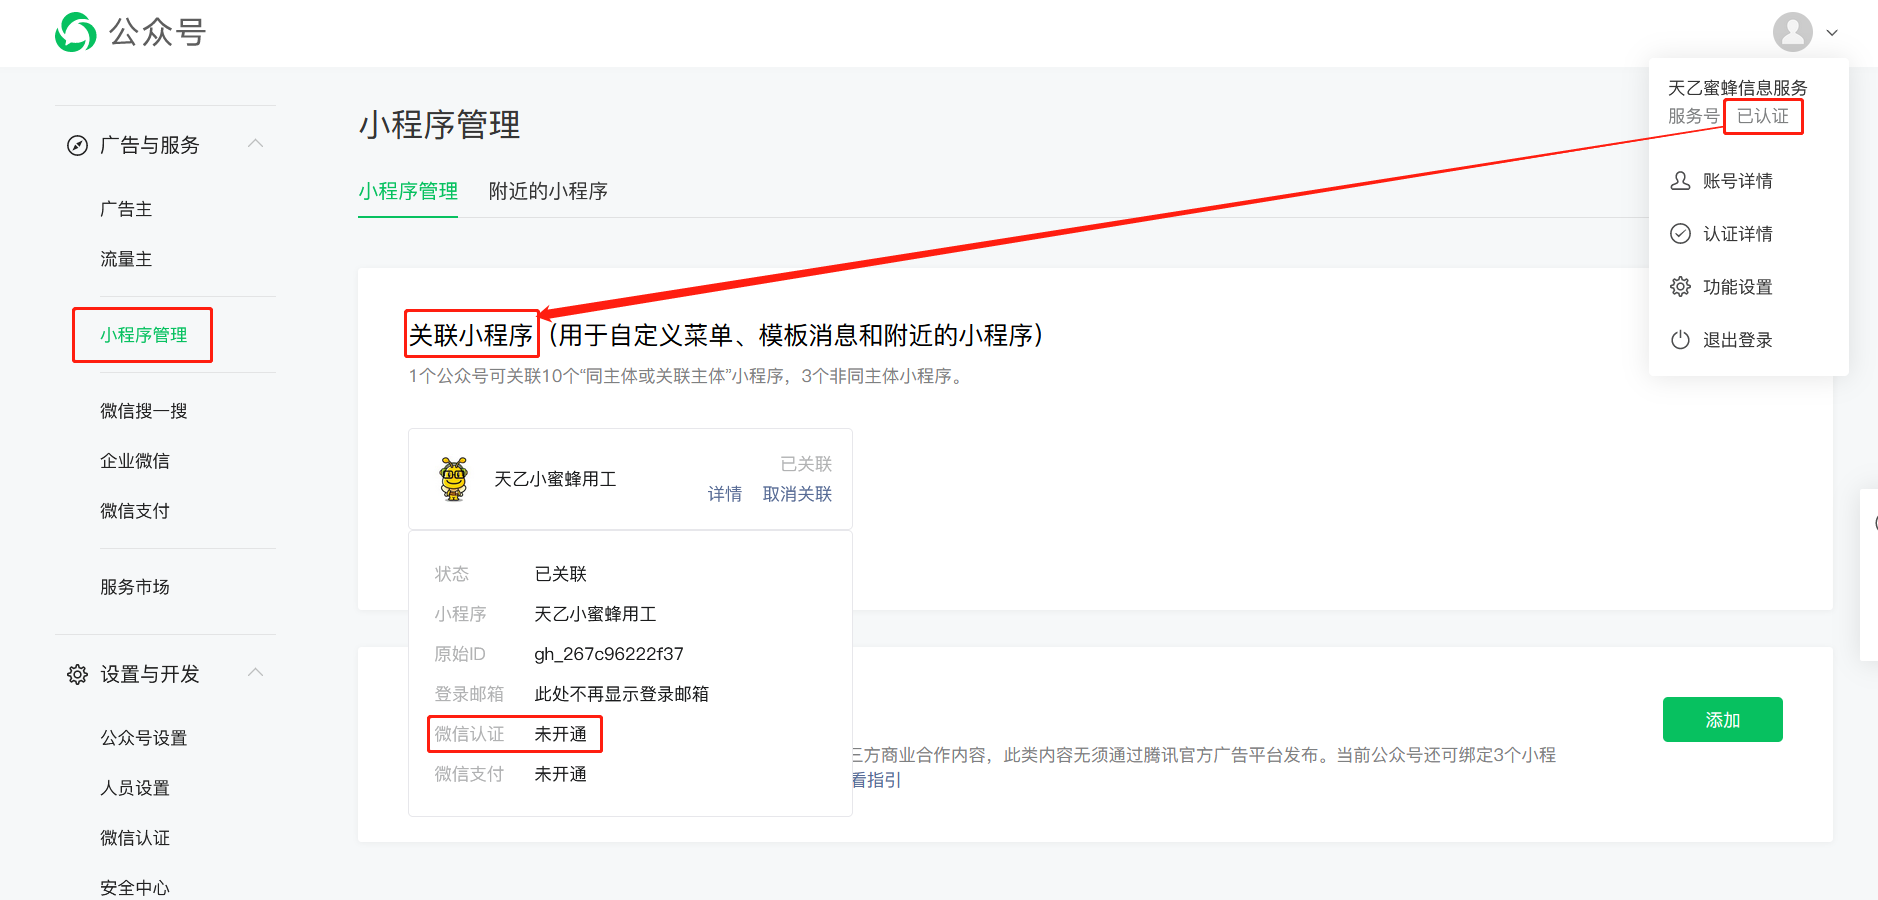Open 微信支付 in the sidebar

(x=135, y=511)
